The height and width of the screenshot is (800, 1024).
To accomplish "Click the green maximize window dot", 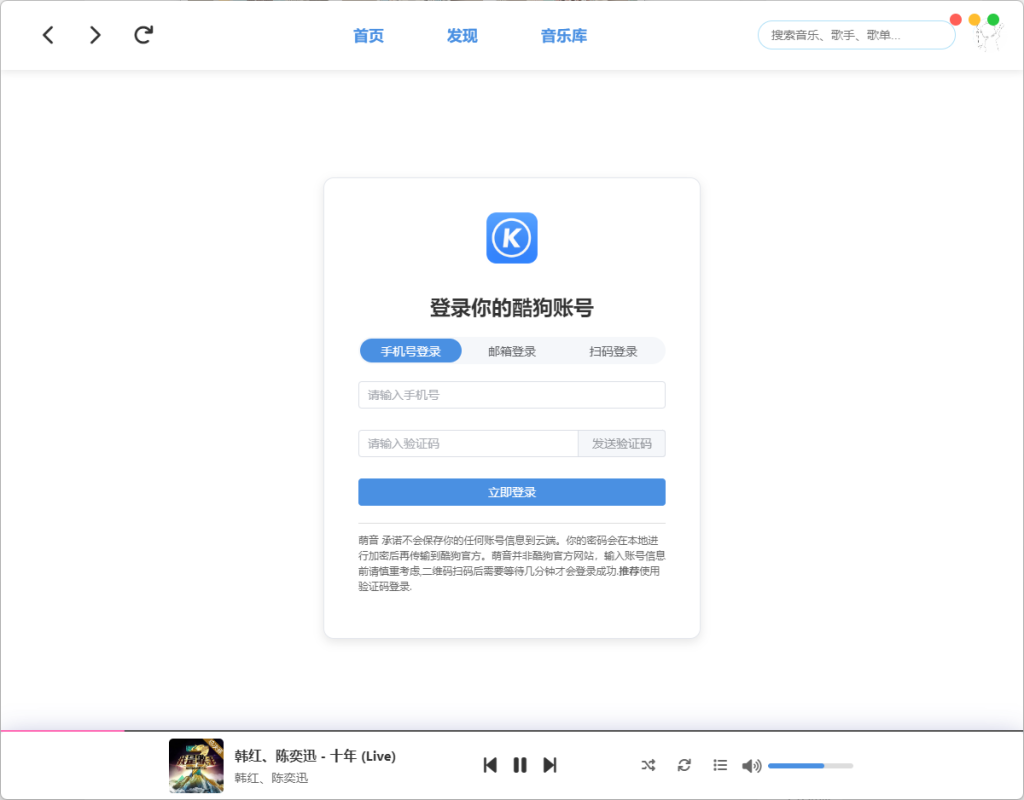I will pos(993,20).
